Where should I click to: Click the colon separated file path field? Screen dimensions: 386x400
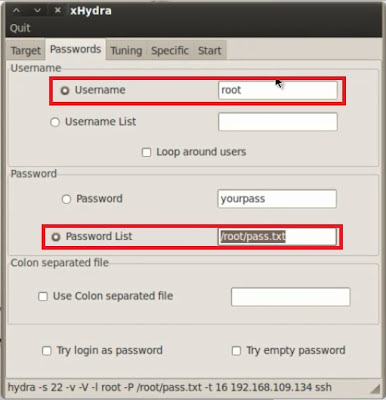point(291,297)
